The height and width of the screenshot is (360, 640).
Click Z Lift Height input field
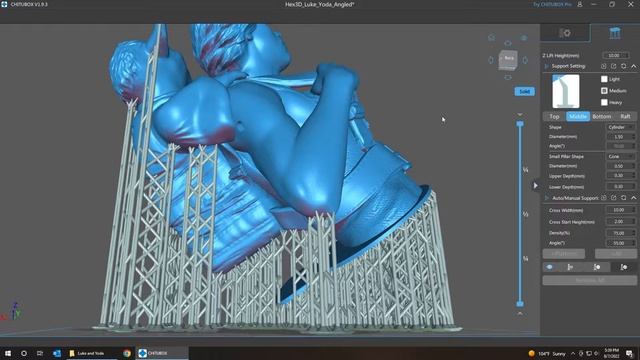616,56
